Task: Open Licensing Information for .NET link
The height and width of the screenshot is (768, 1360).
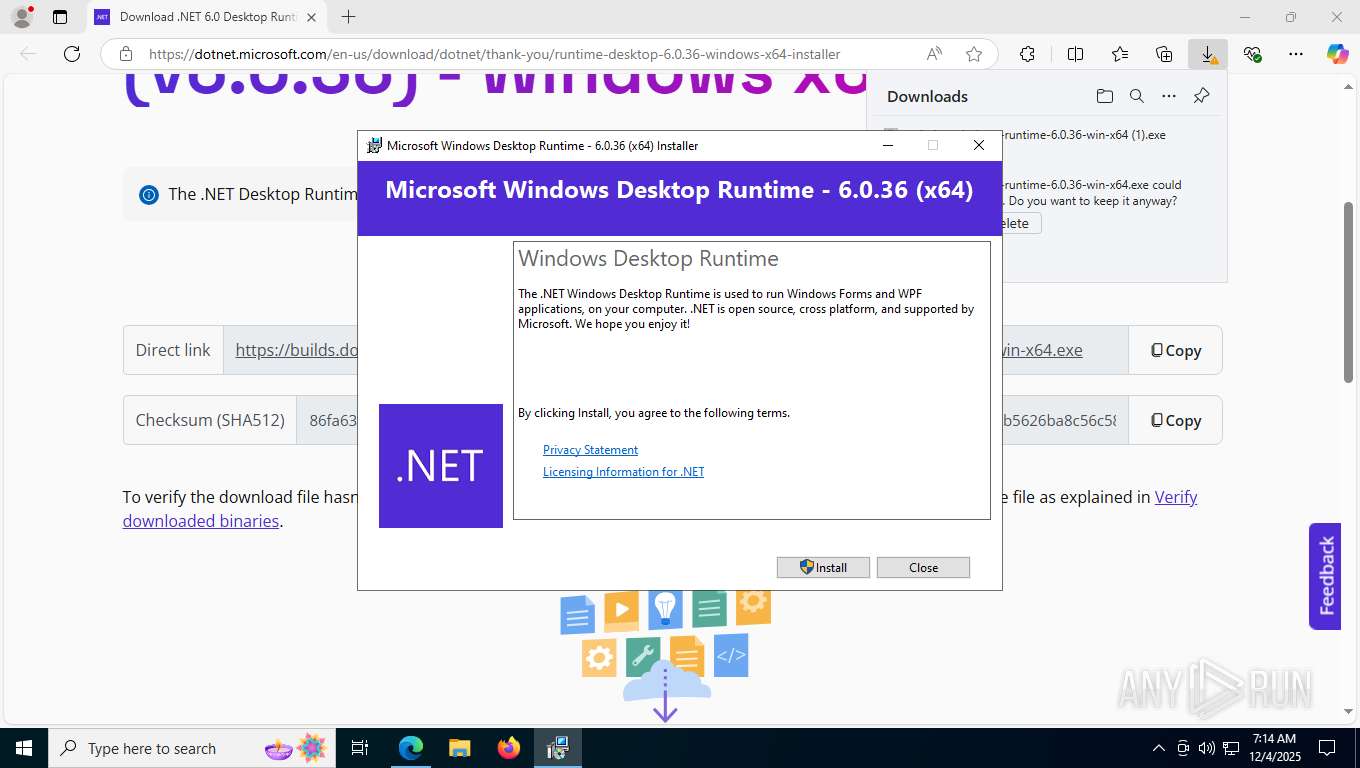Action: pyautogui.click(x=623, y=472)
